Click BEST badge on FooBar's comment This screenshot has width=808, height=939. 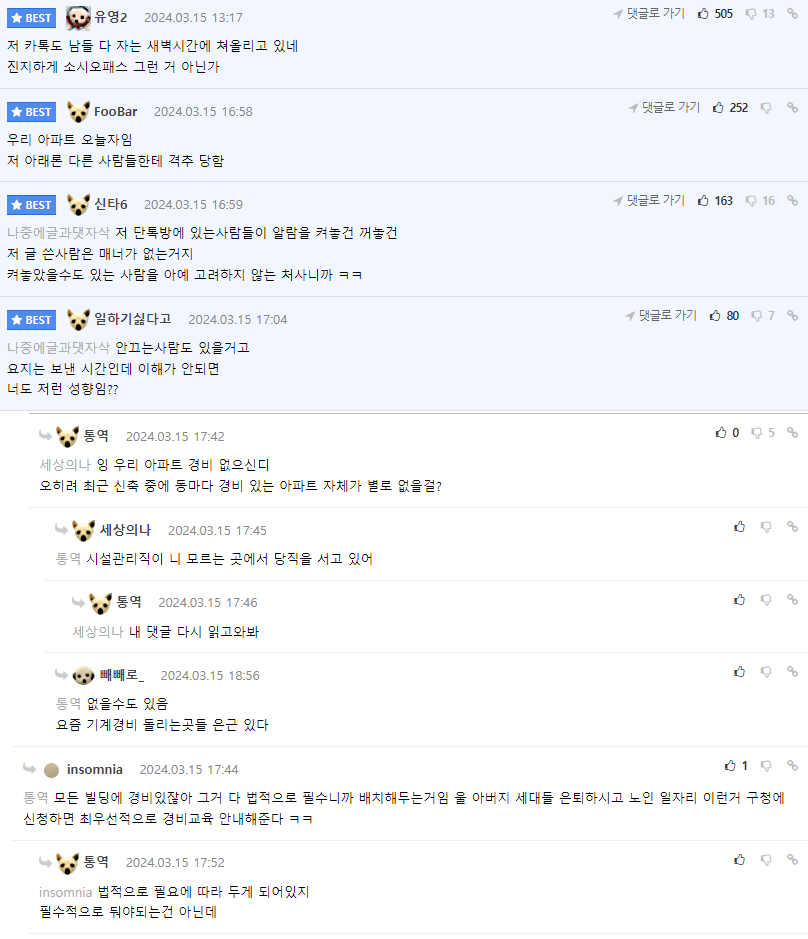[x=31, y=112]
